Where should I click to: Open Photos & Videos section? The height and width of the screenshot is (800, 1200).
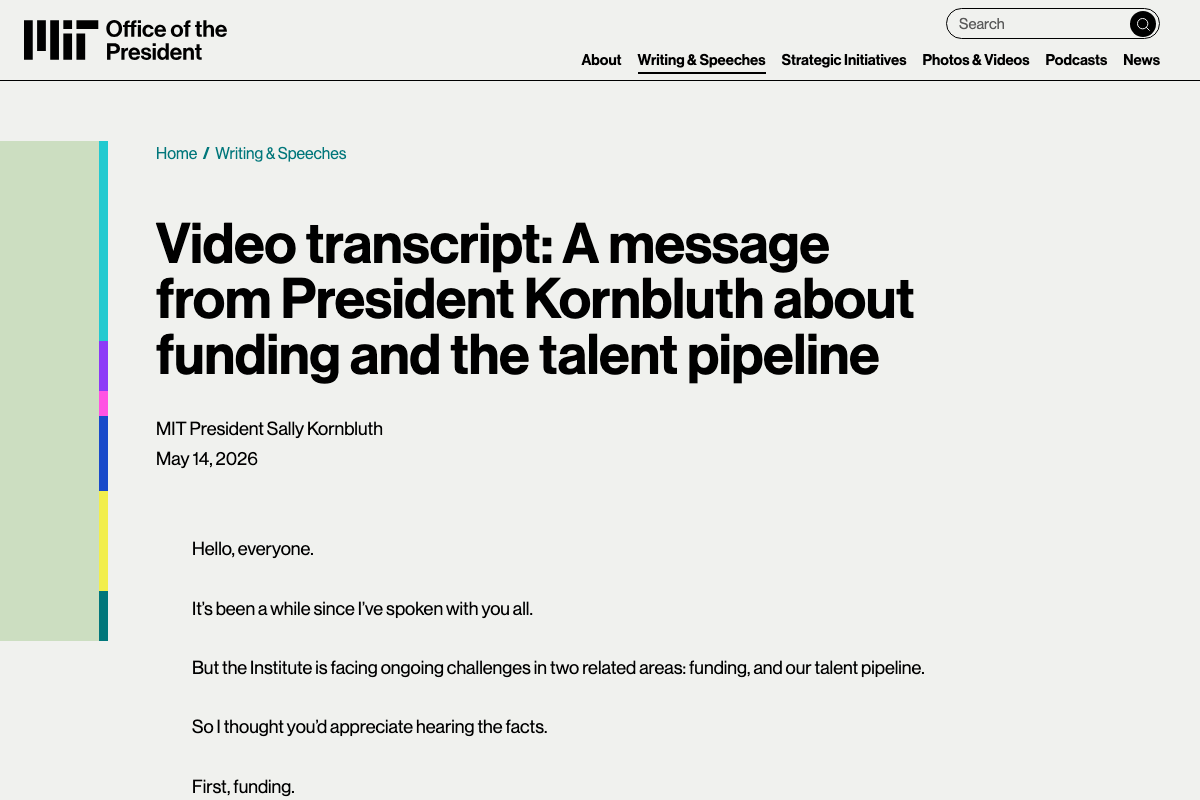pos(976,60)
